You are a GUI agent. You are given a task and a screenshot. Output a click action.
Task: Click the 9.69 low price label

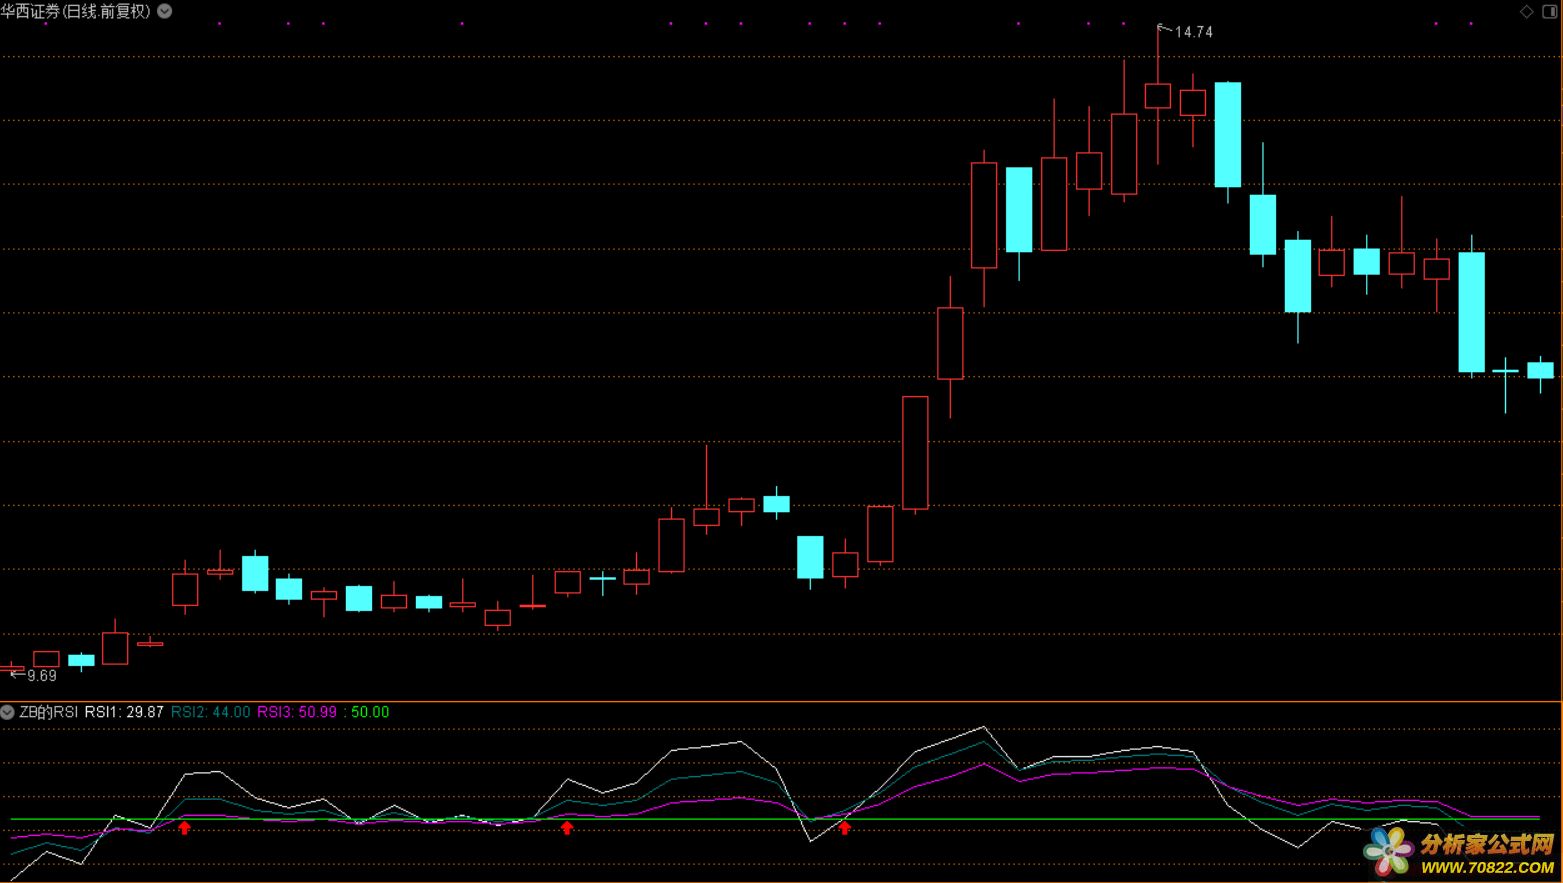[42, 676]
